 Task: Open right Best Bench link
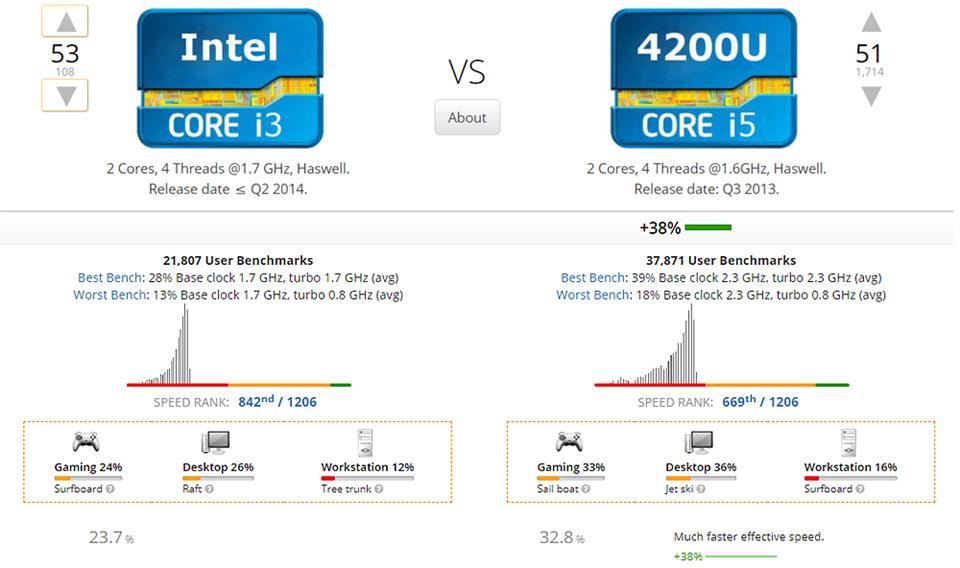tap(593, 277)
